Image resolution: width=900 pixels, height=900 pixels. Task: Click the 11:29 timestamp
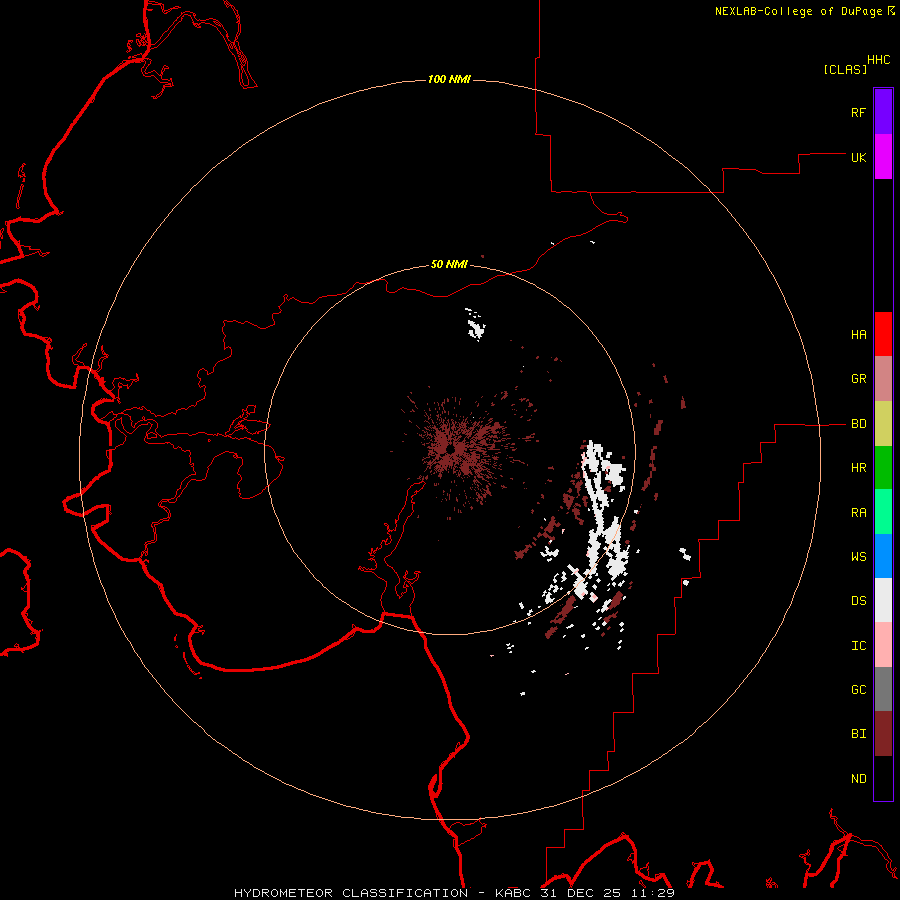pos(652,893)
